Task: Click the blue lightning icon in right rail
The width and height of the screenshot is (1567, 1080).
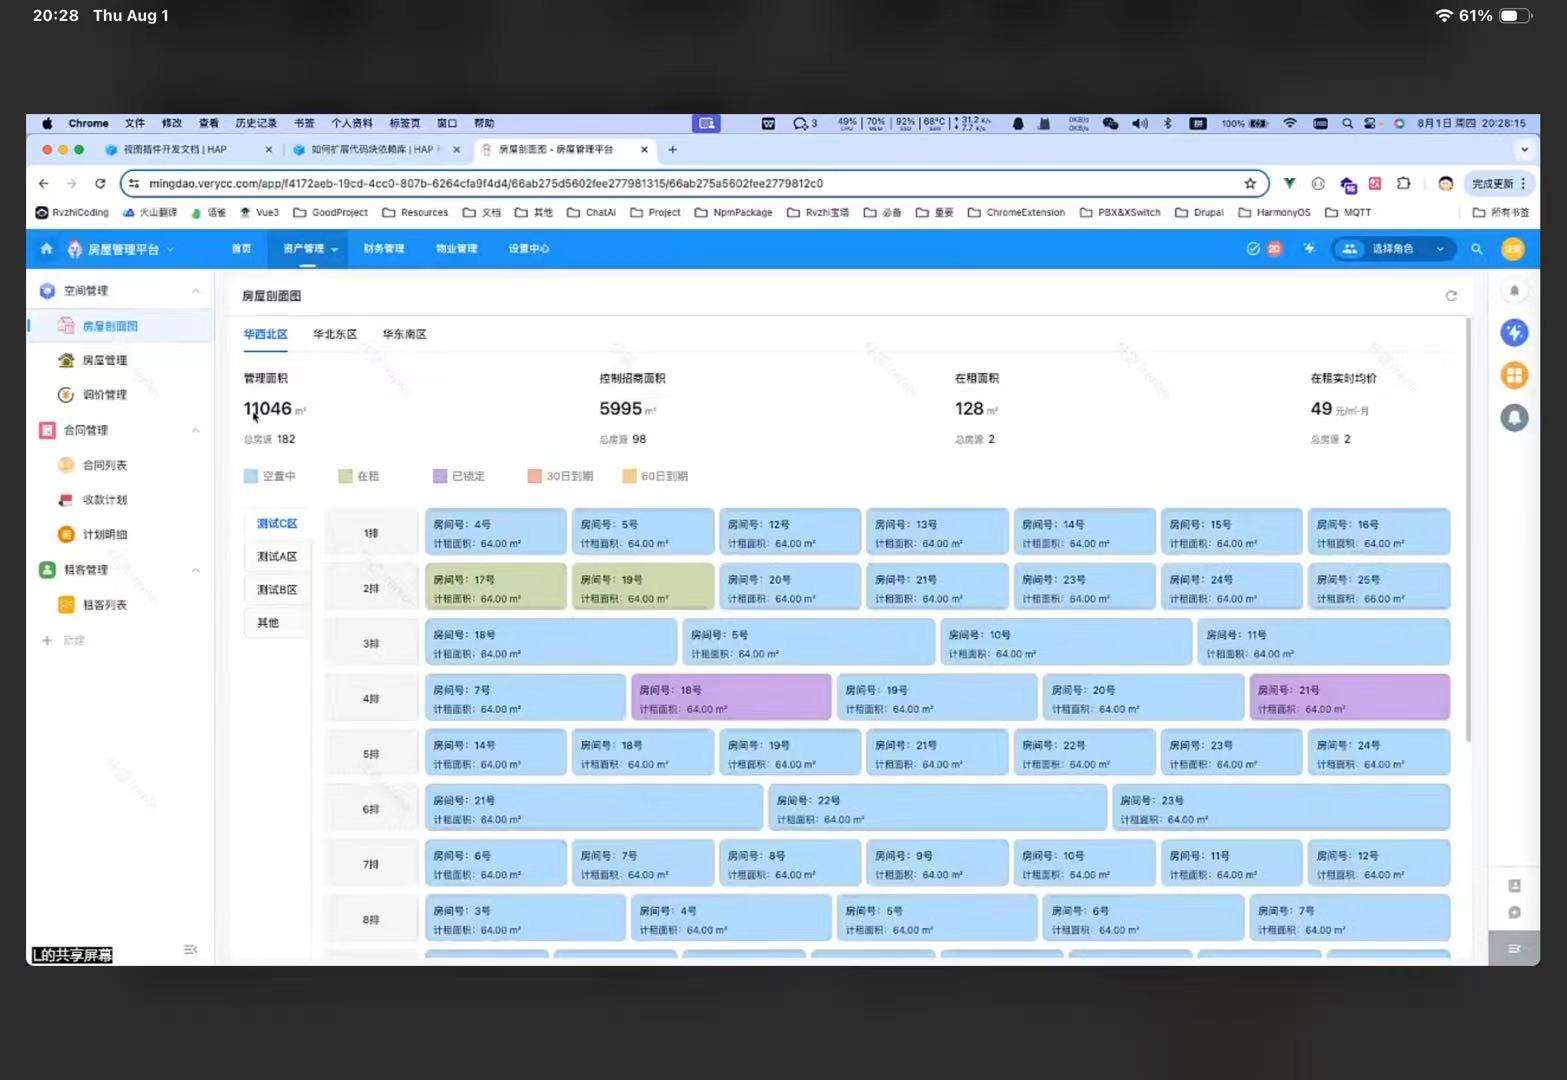Action: [1514, 333]
